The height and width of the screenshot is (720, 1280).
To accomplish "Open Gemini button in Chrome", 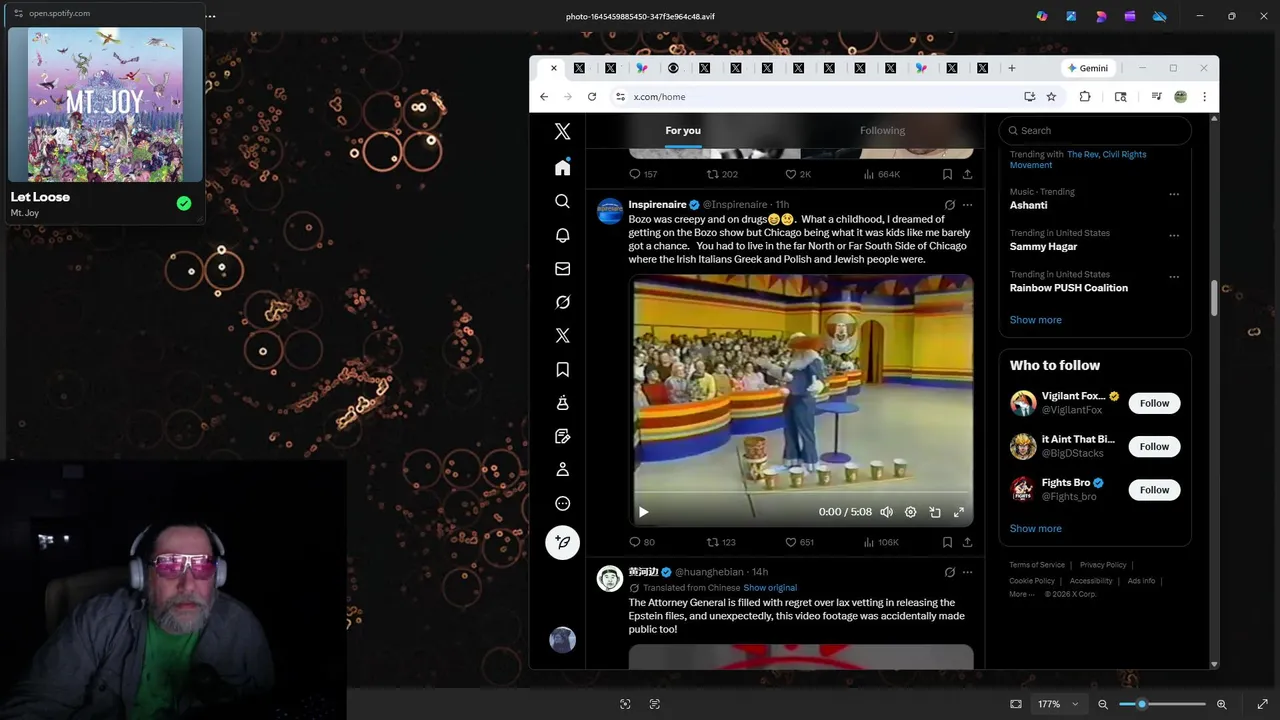I will click(1088, 68).
